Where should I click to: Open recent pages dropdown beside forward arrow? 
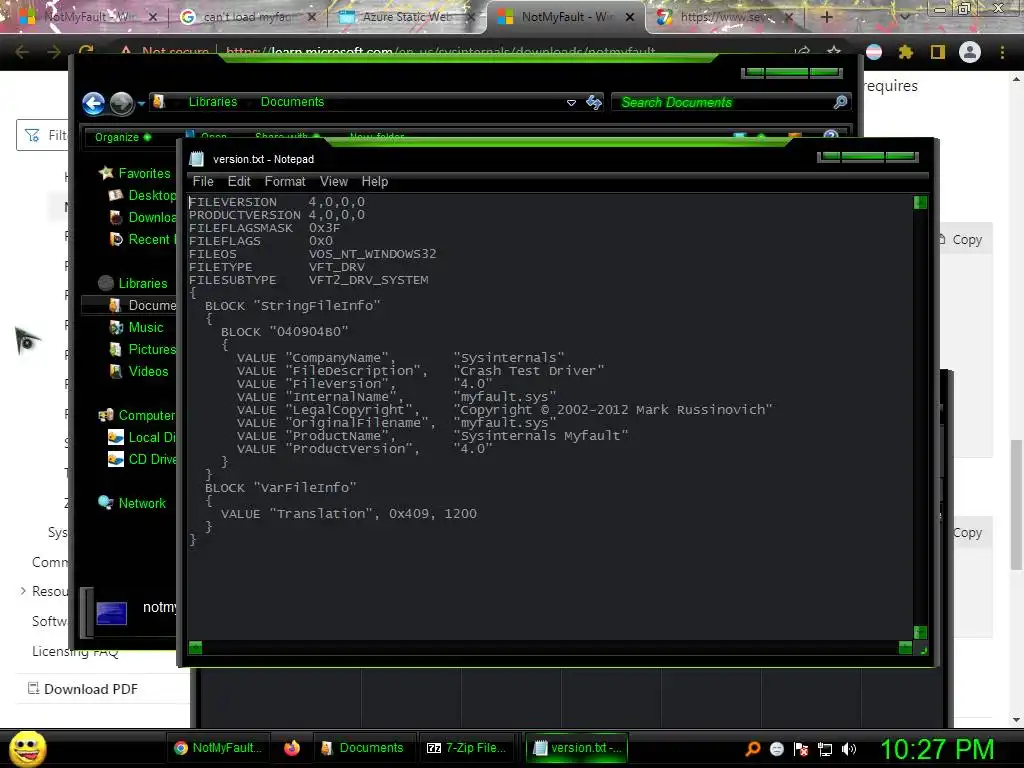(x=141, y=104)
